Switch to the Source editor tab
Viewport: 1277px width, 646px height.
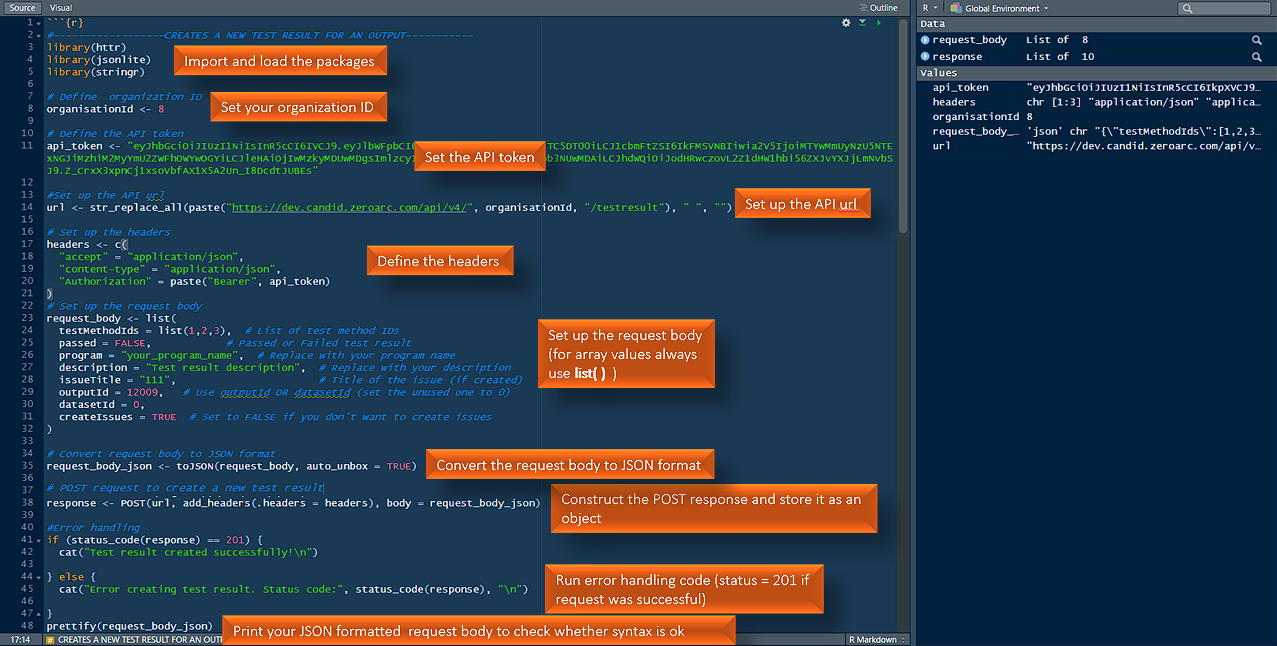coord(22,7)
